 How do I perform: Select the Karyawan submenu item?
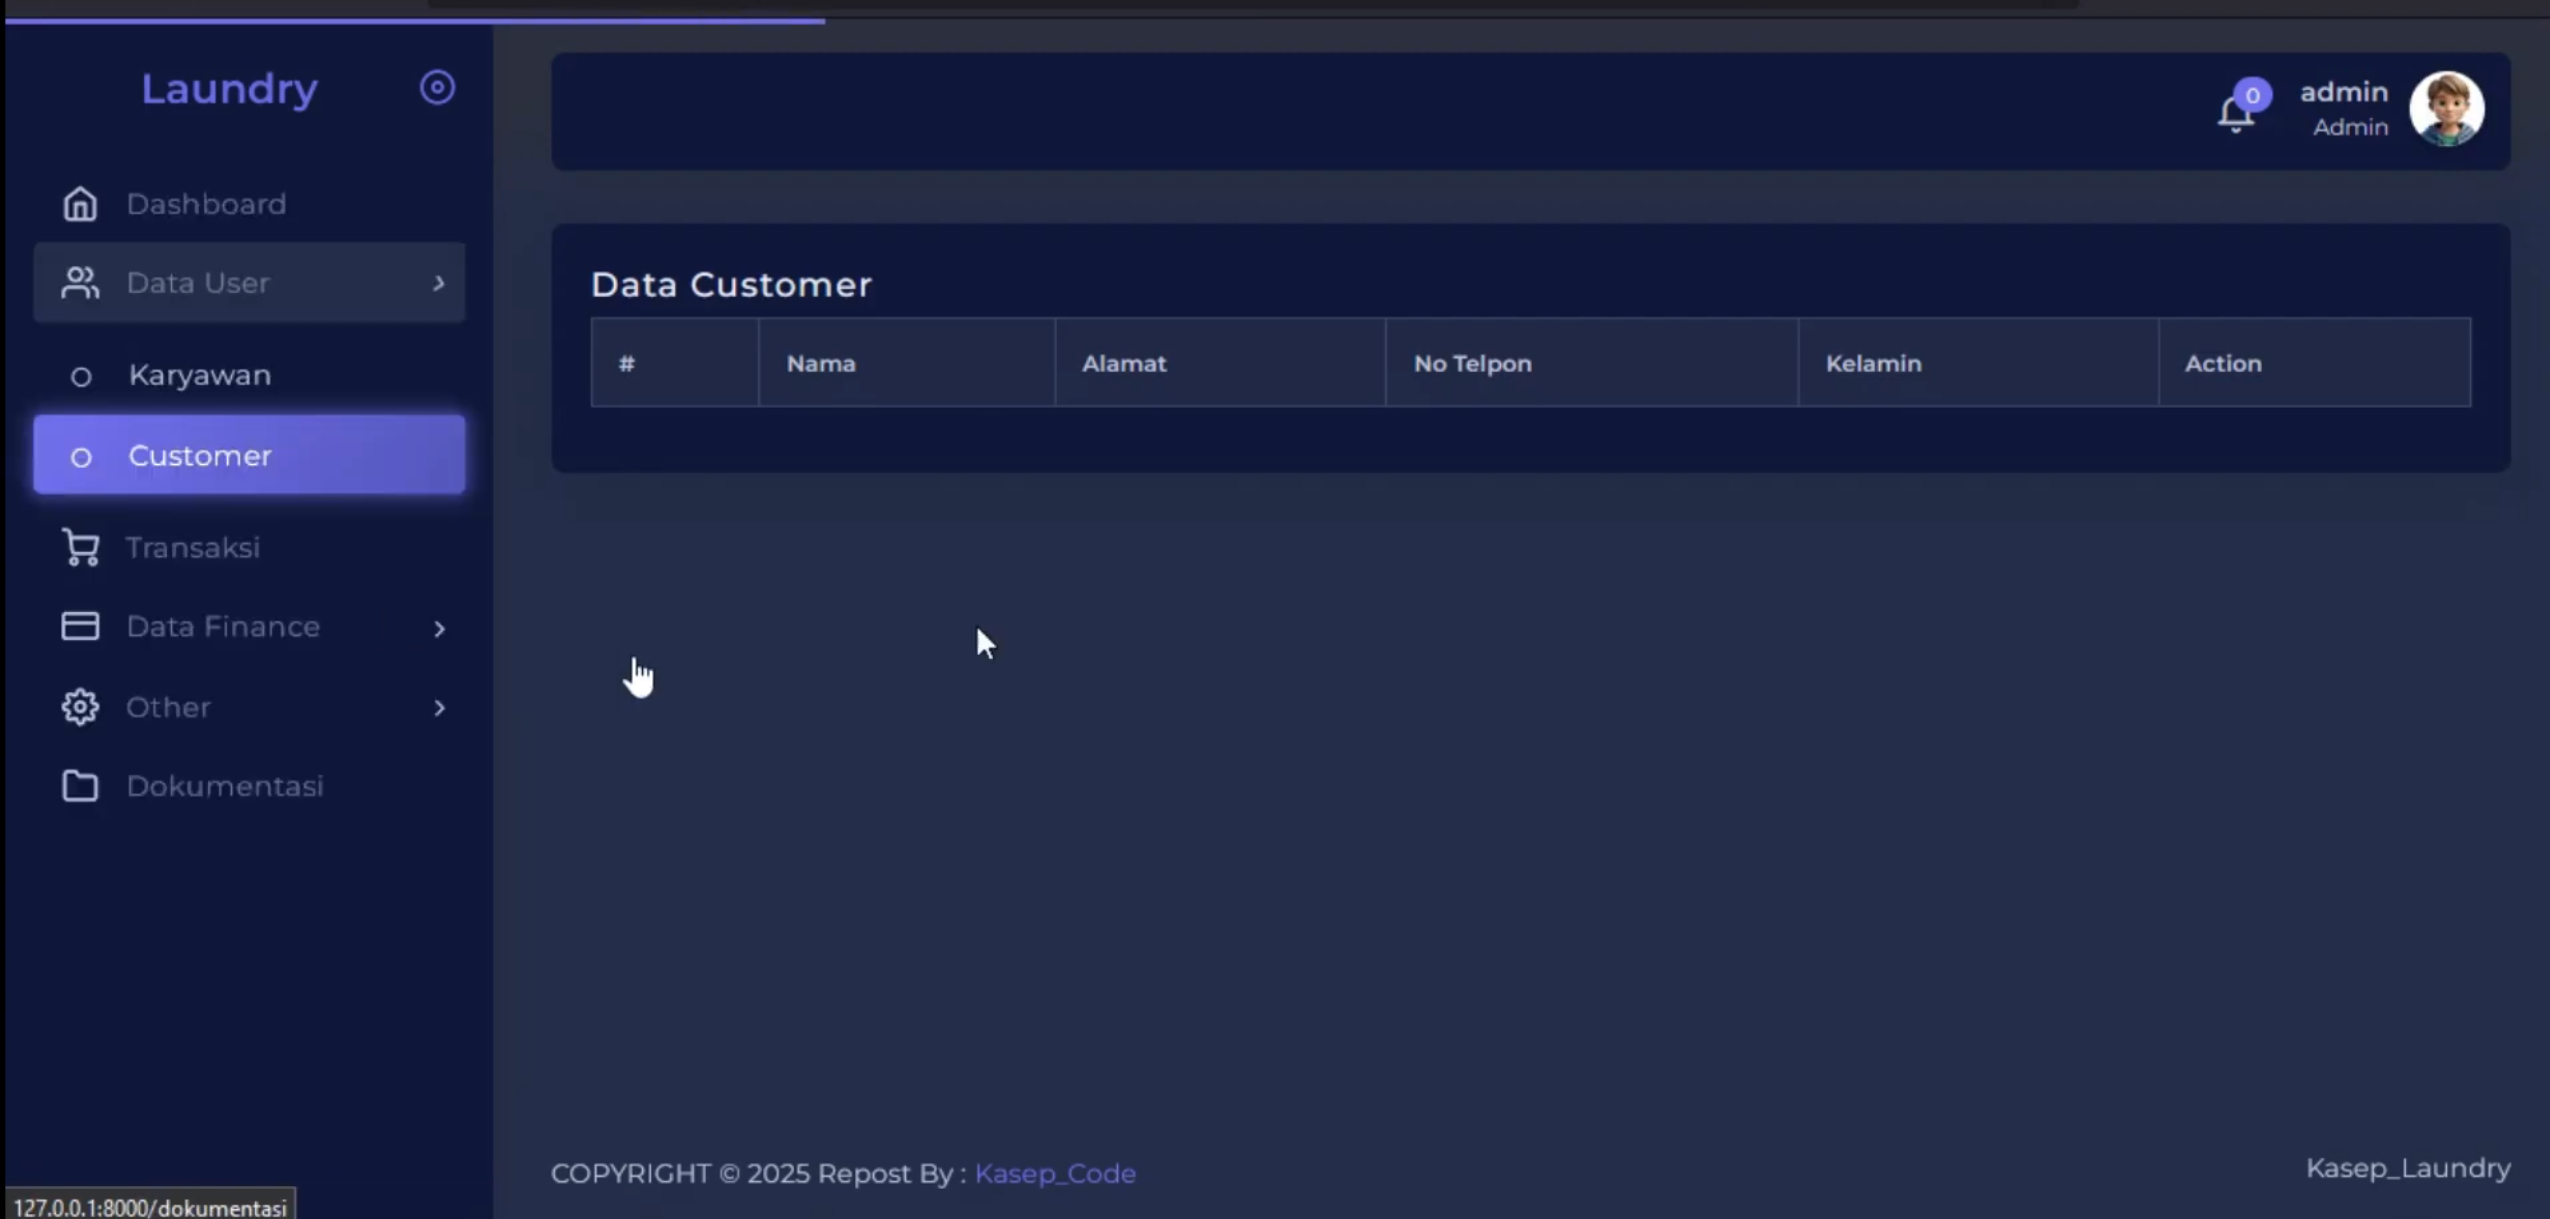tap(249, 375)
